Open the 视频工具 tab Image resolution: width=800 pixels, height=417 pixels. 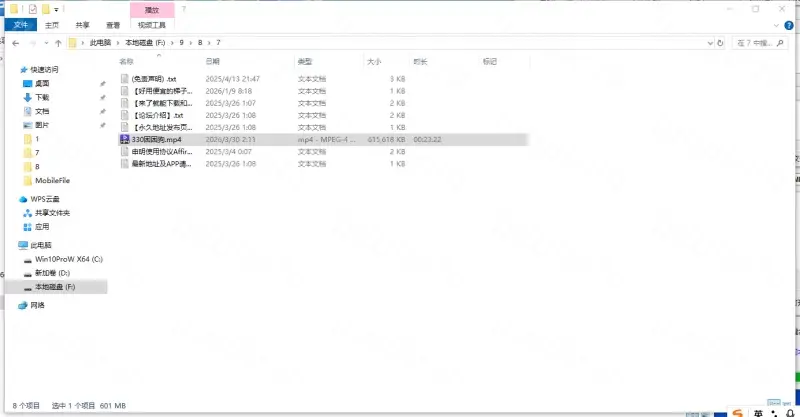click(153, 25)
